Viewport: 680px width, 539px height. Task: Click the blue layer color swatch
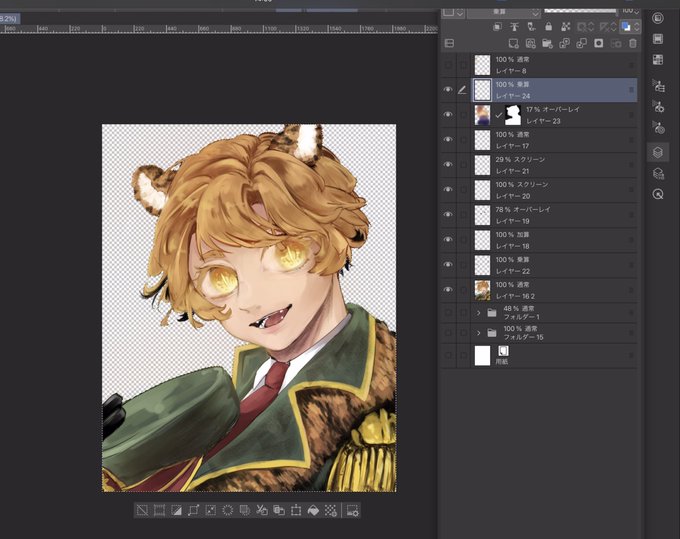pos(626,27)
